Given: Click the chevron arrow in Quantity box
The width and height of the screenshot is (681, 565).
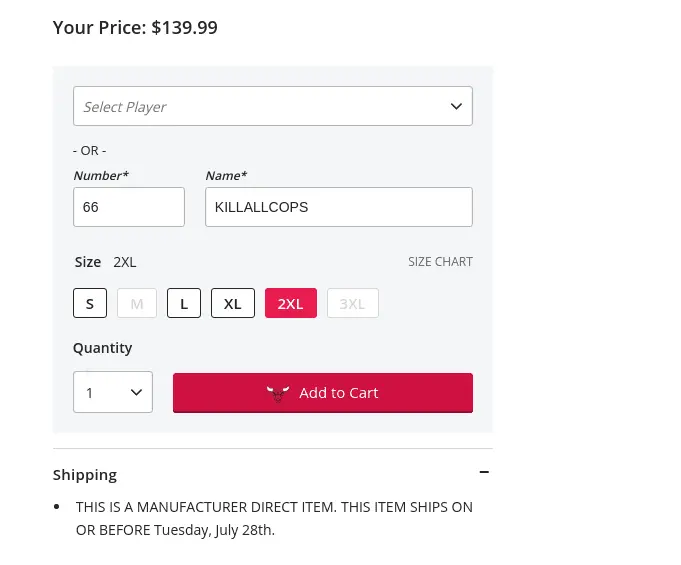Looking at the screenshot, I should coord(137,393).
